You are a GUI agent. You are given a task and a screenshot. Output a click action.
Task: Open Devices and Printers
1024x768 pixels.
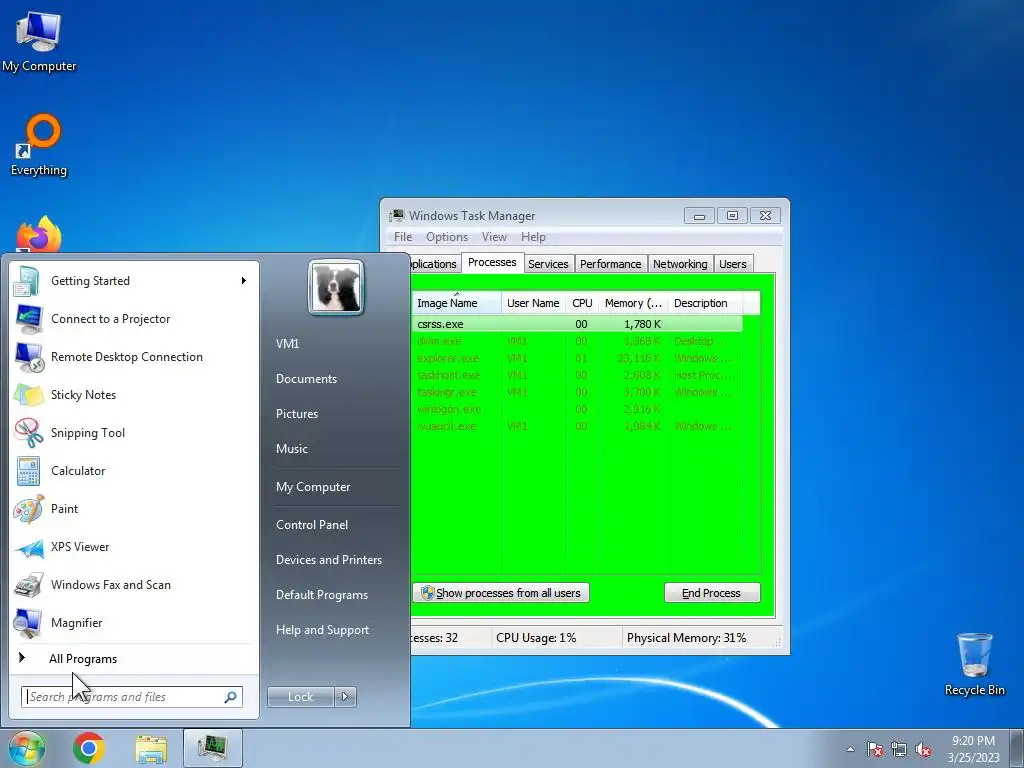click(328, 560)
